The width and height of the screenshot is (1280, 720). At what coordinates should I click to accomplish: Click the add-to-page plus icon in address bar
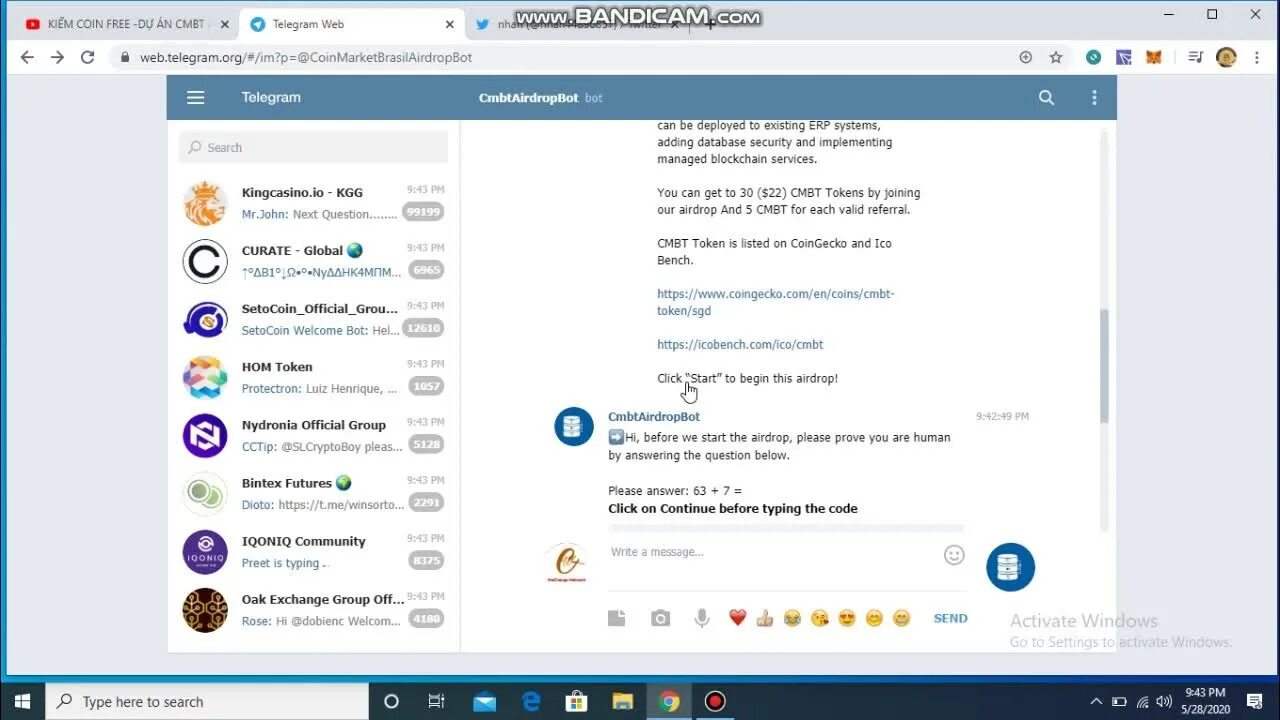coord(1025,57)
